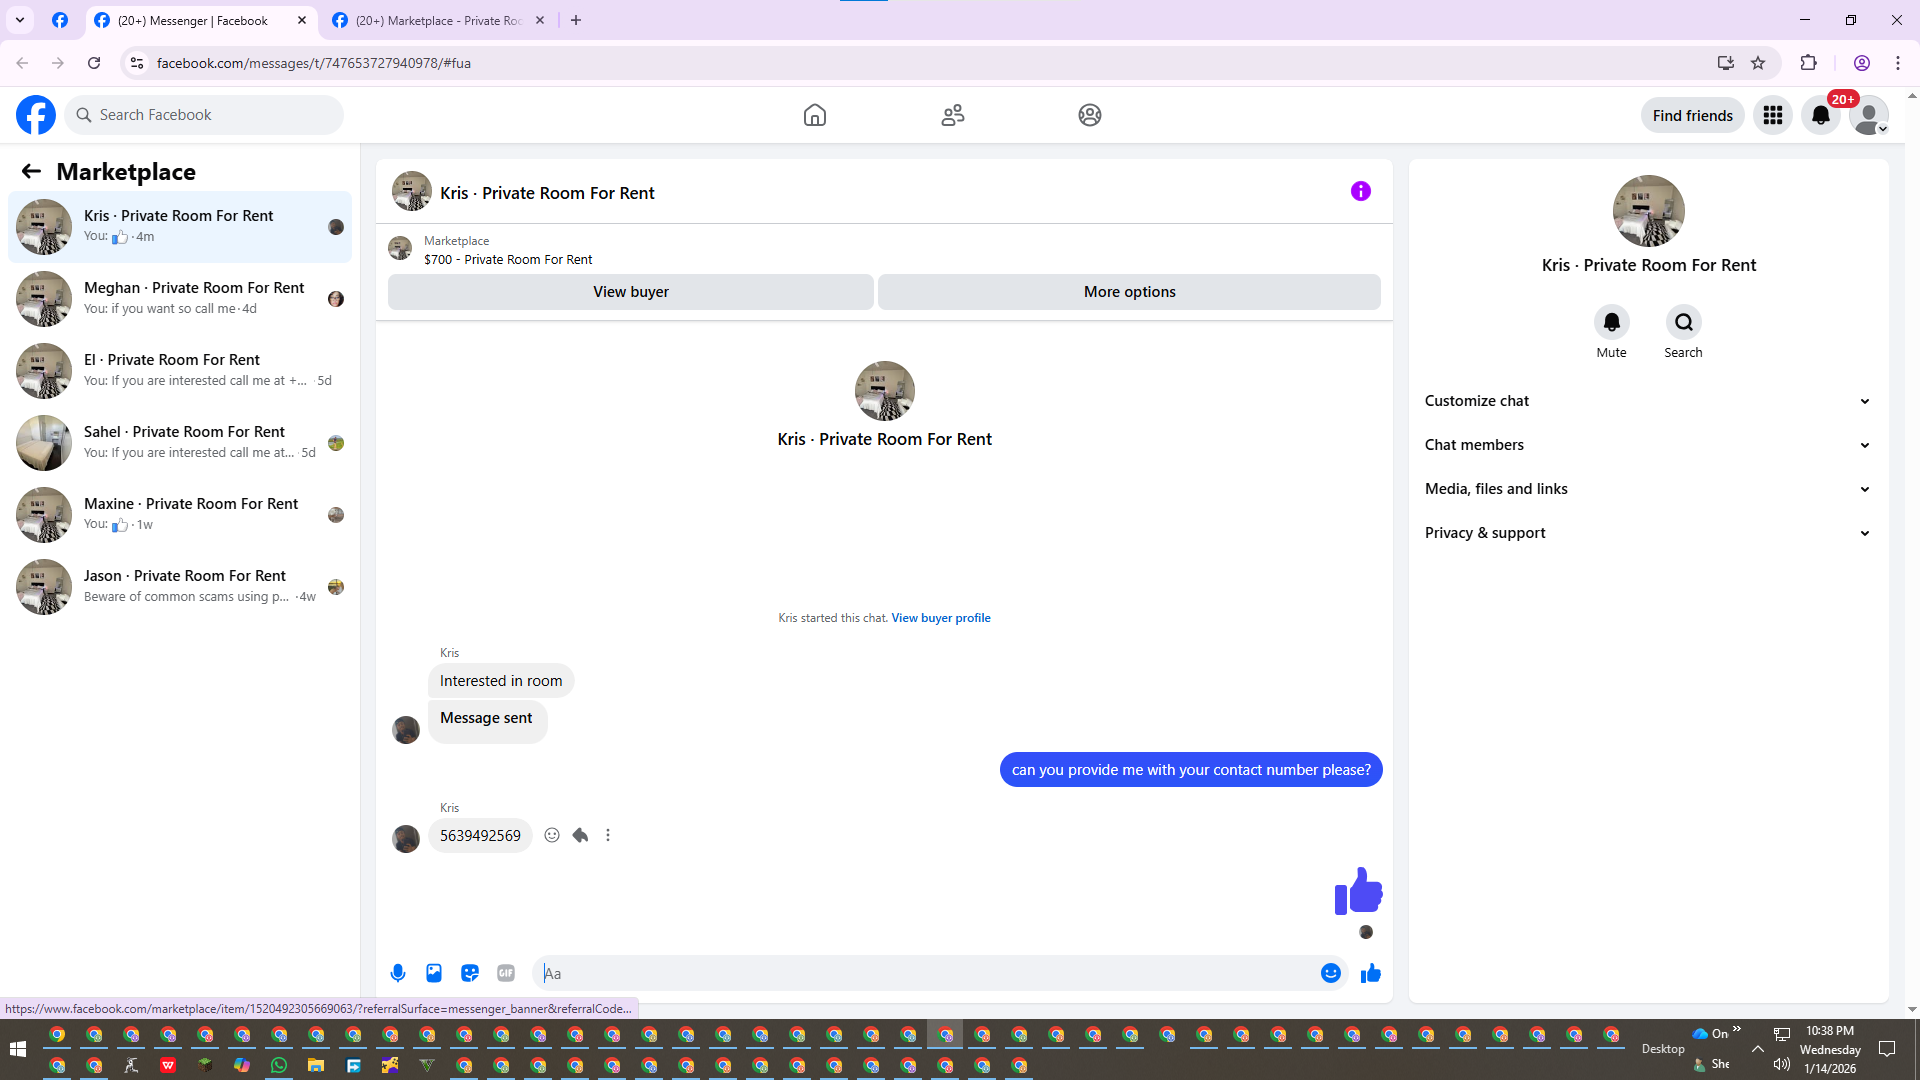
Task: Attach a photo using the image icon
Action: 434,973
